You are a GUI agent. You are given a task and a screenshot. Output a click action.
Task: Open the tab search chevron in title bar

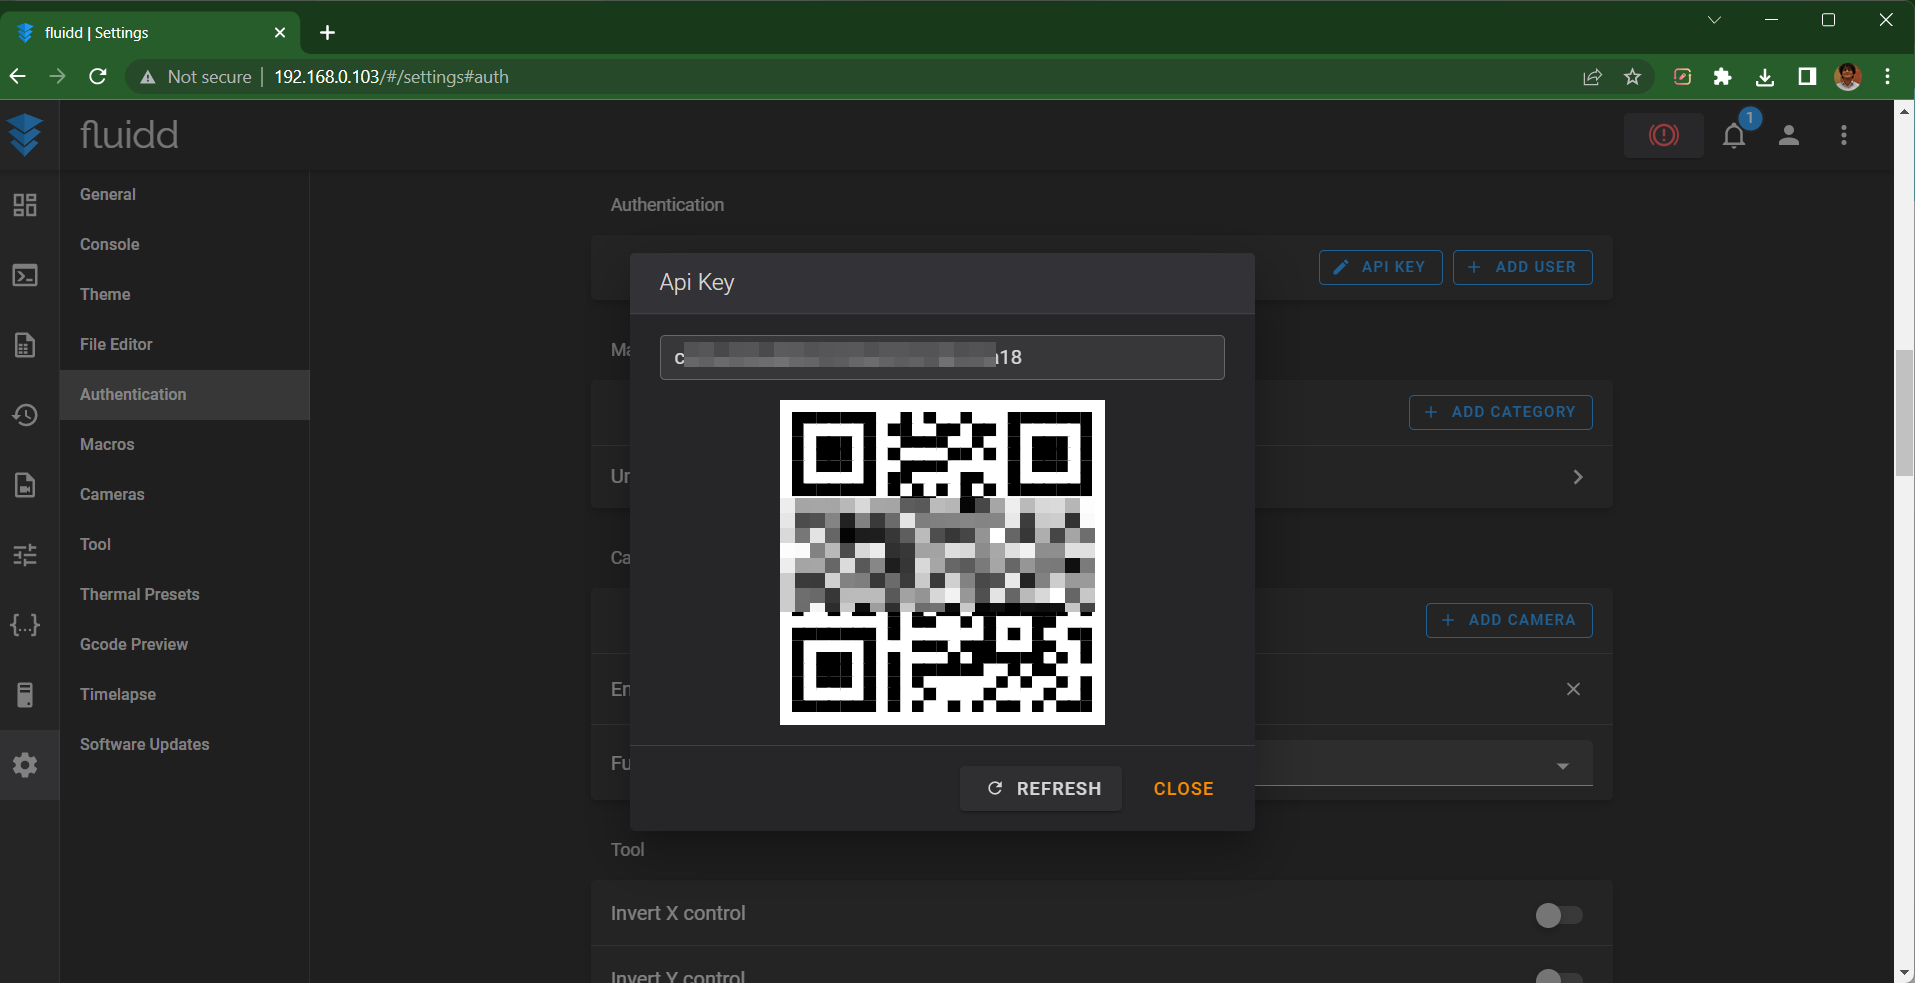[x=1714, y=20]
